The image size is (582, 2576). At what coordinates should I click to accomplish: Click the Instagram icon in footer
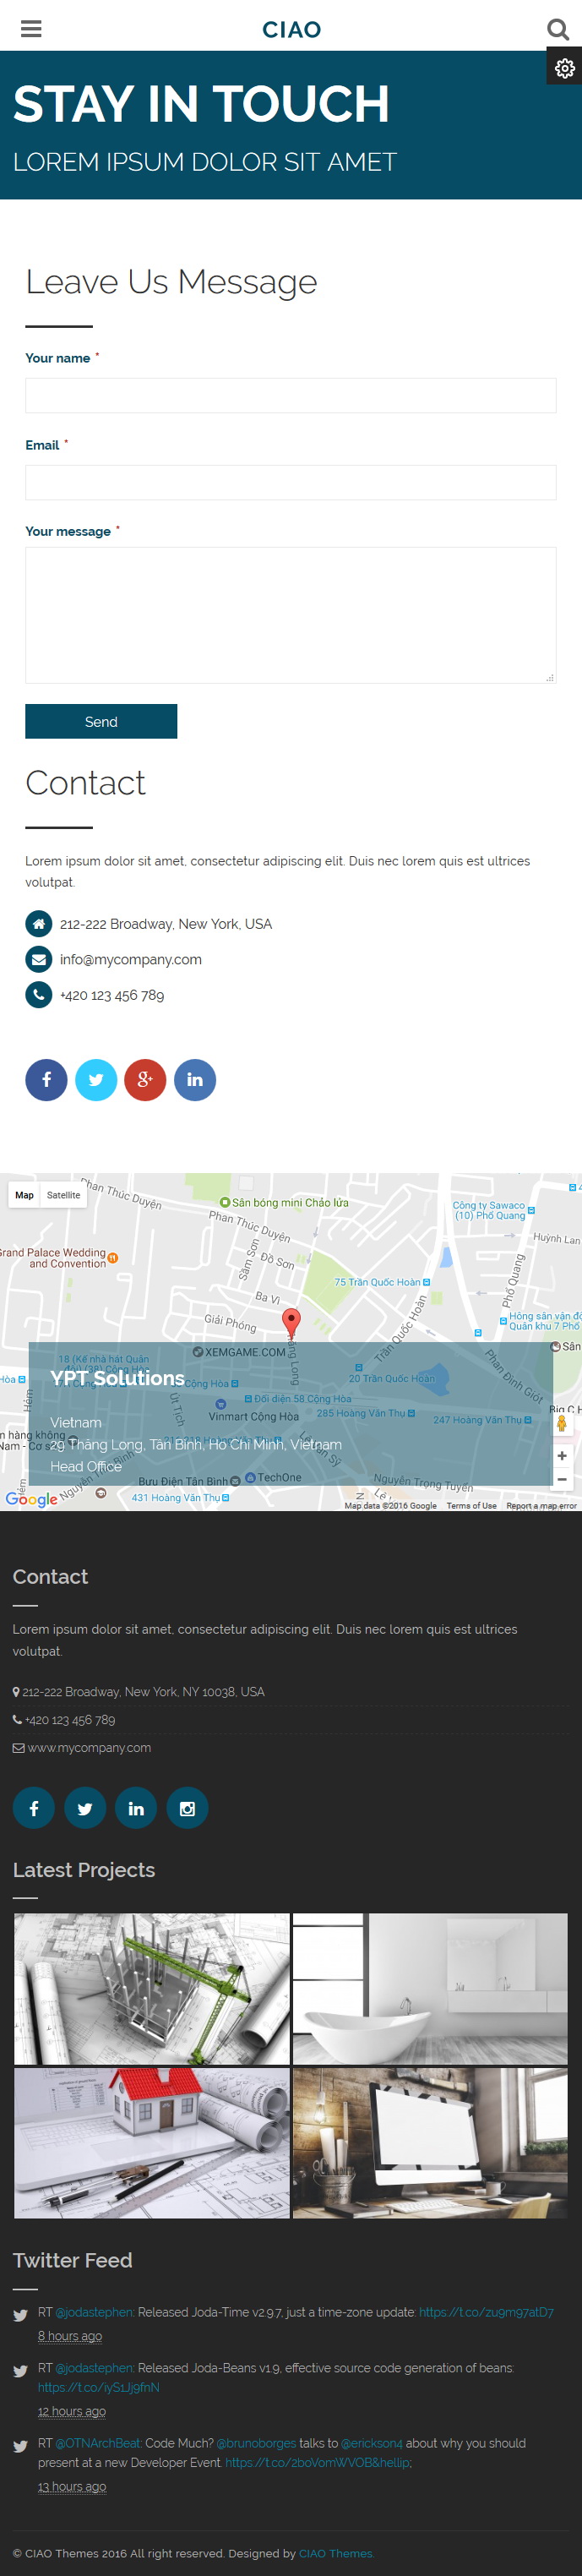187,1808
